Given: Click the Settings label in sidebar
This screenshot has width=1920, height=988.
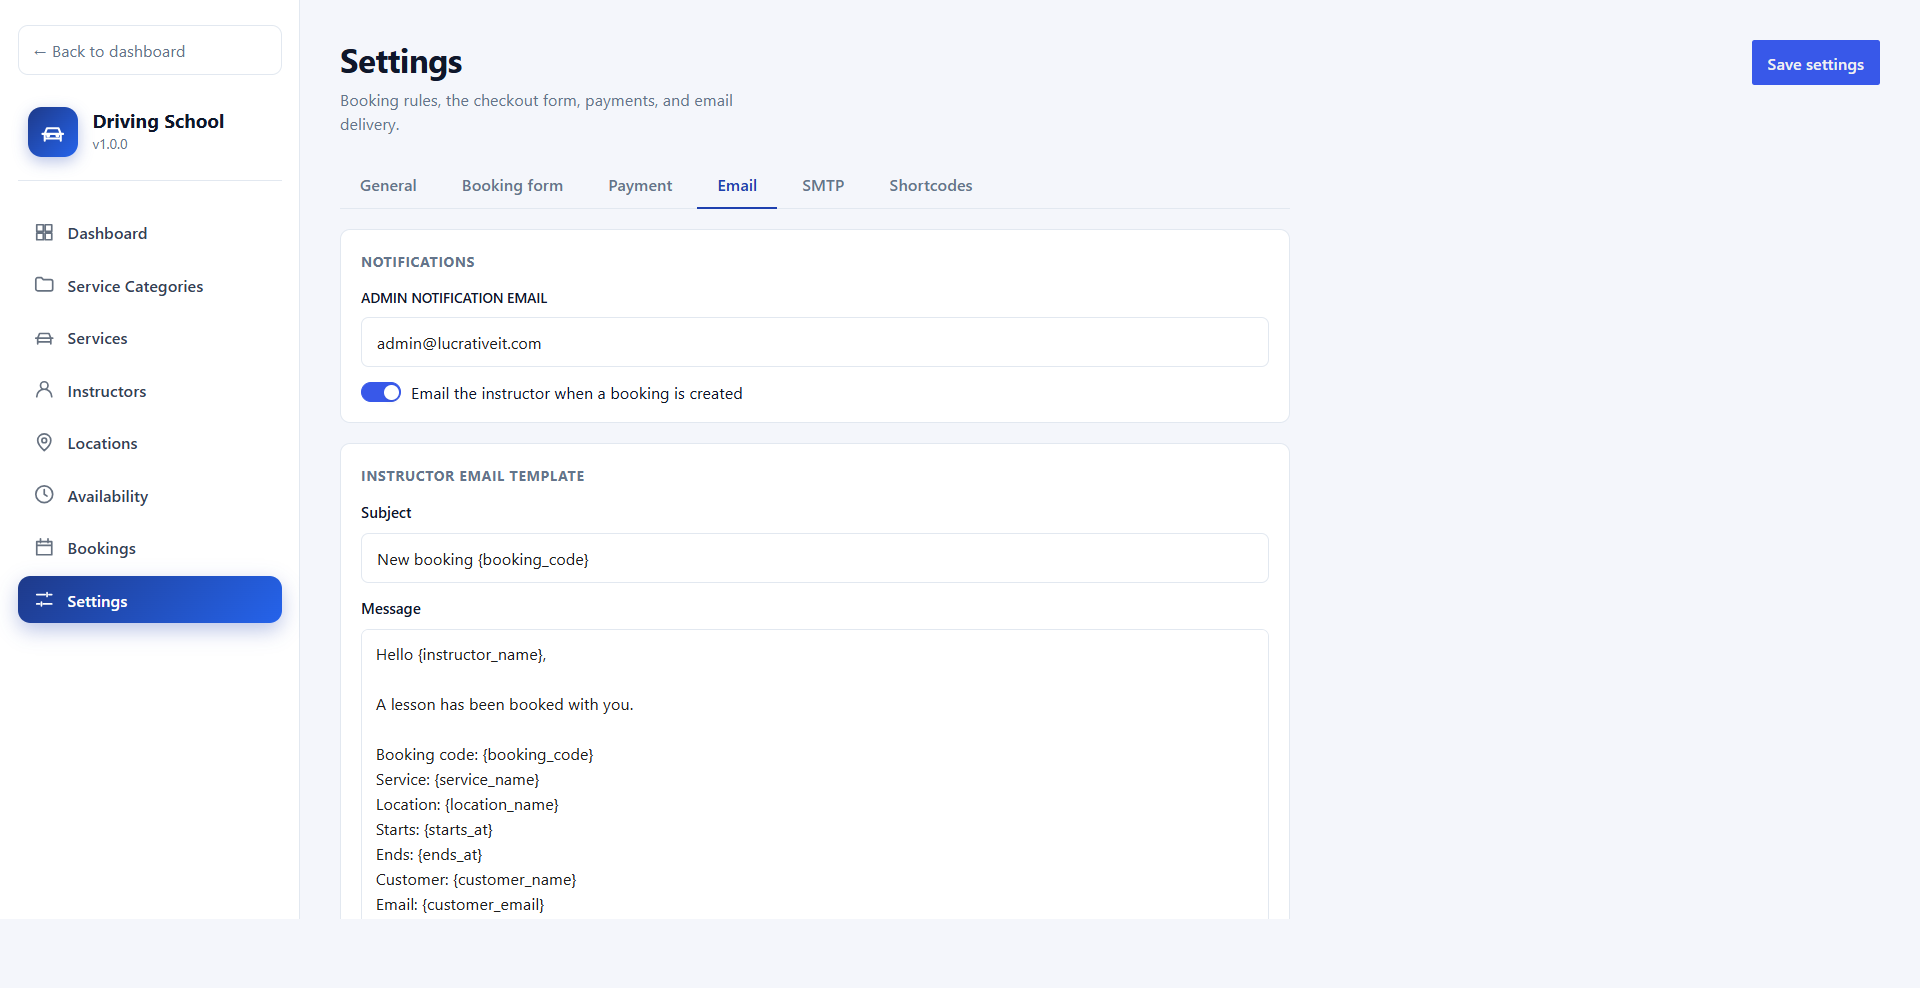Looking at the screenshot, I should pyautogui.click(x=97, y=601).
